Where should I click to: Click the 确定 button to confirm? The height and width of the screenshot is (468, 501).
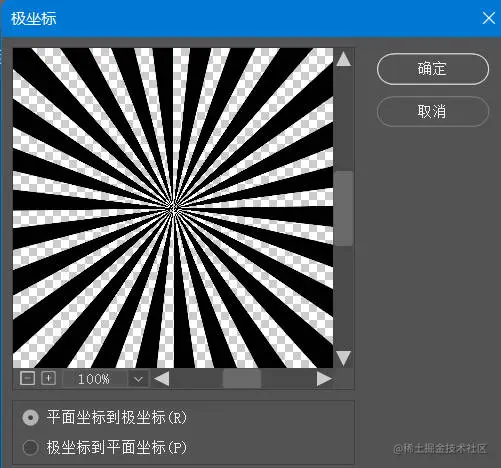pyautogui.click(x=433, y=69)
